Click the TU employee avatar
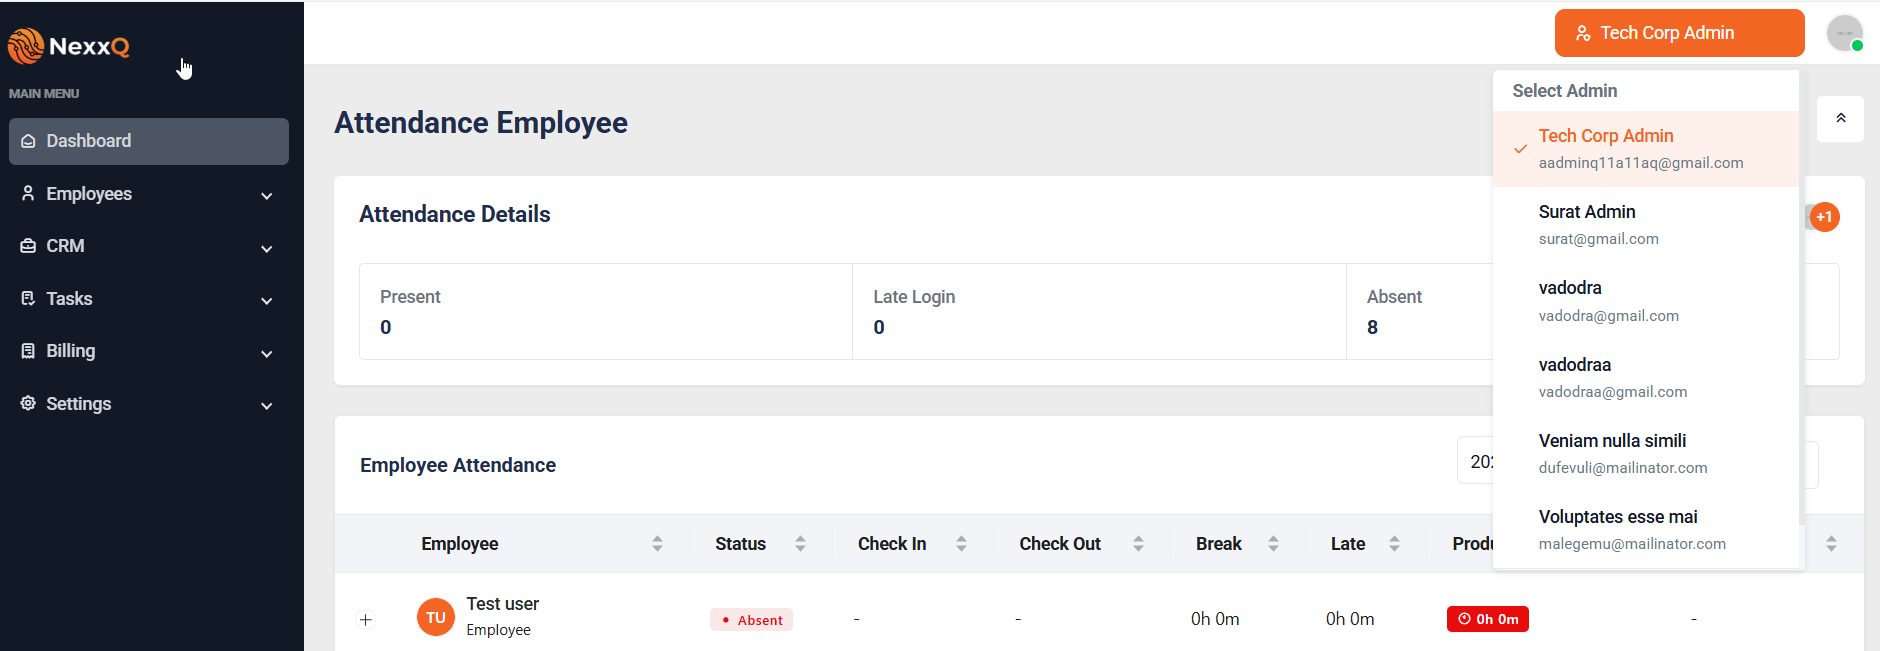Image resolution: width=1880 pixels, height=651 pixels. point(435,618)
